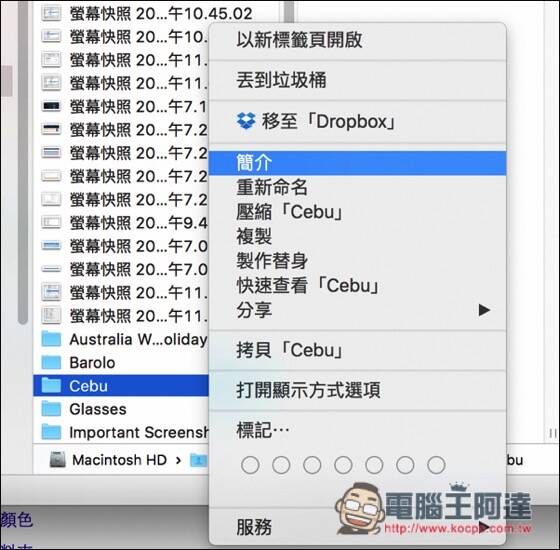Click the path chevron after Macintosh HD
Screen dimensions: 560x550
(178, 460)
